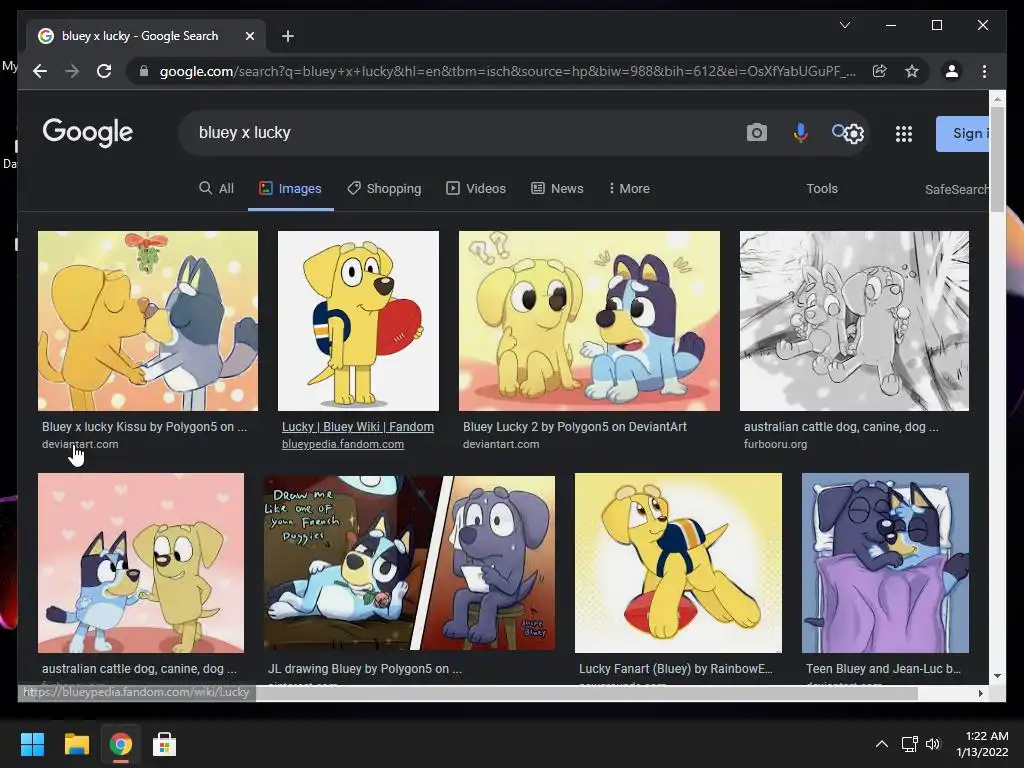The height and width of the screenshot is (768, 1024).
Task: Open Microsoft Store from taskbar
Action: coord(164,744)
